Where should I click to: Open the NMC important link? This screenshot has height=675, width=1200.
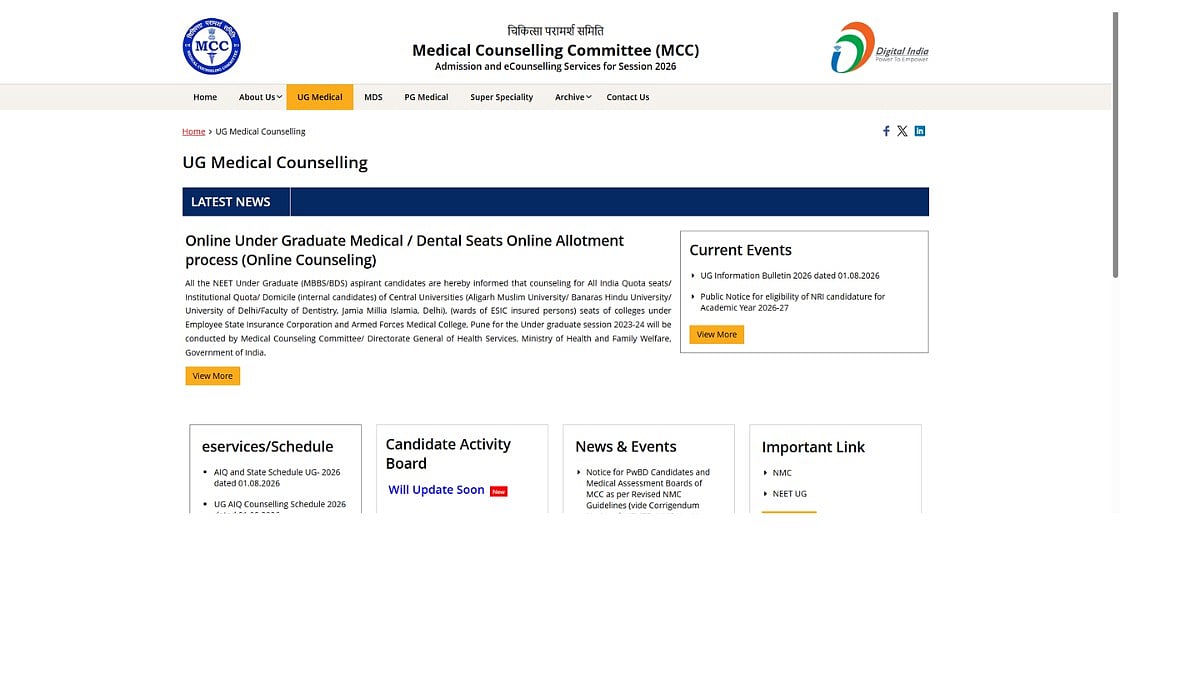click(x=782, y=473)
